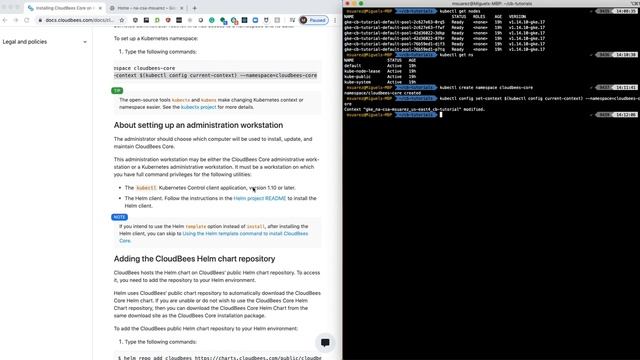The image size is (640, 360).
Task: Click the green extension icon with red badge
Action: click(234, 20)
